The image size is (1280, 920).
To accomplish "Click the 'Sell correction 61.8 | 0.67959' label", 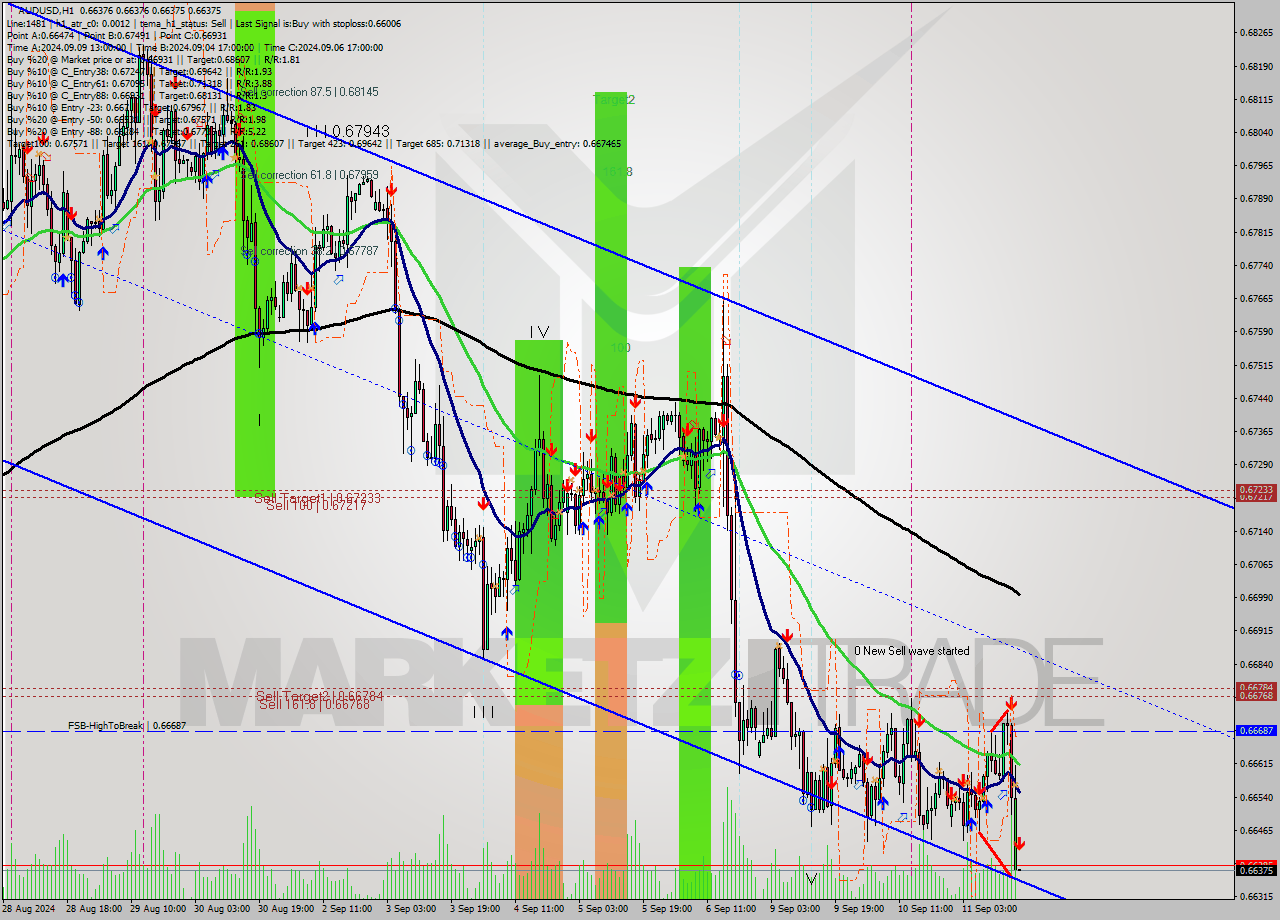I will 309,175.
